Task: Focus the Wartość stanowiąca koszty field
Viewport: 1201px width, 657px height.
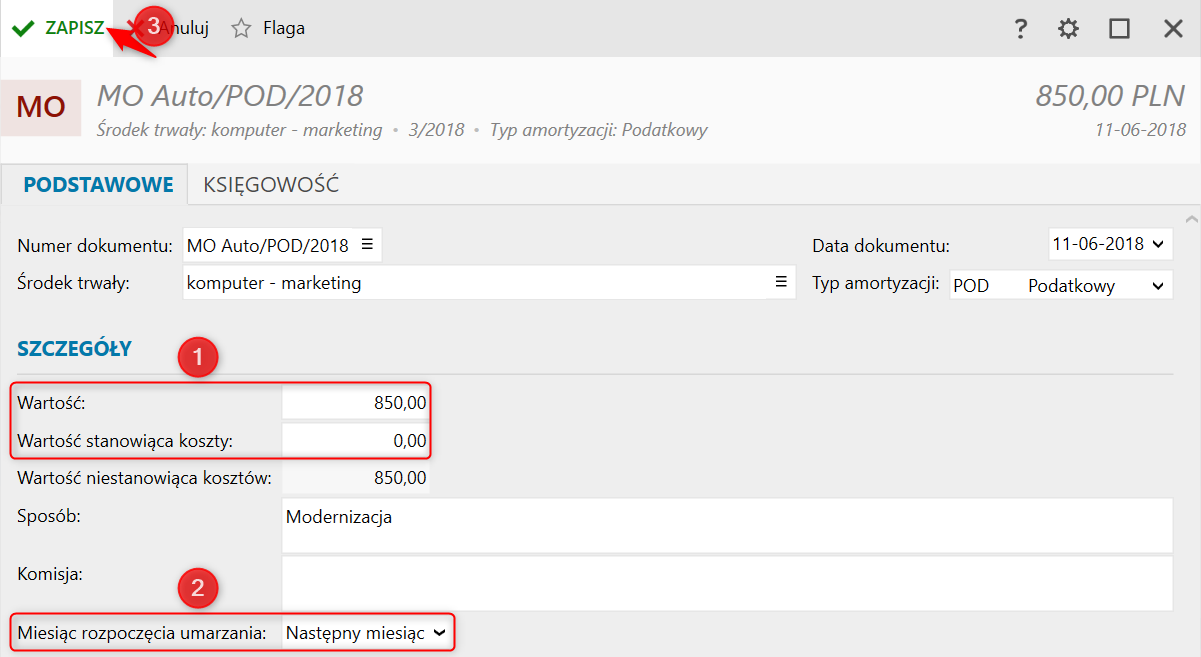Action: pyautogui.click(x=356, y=440)
